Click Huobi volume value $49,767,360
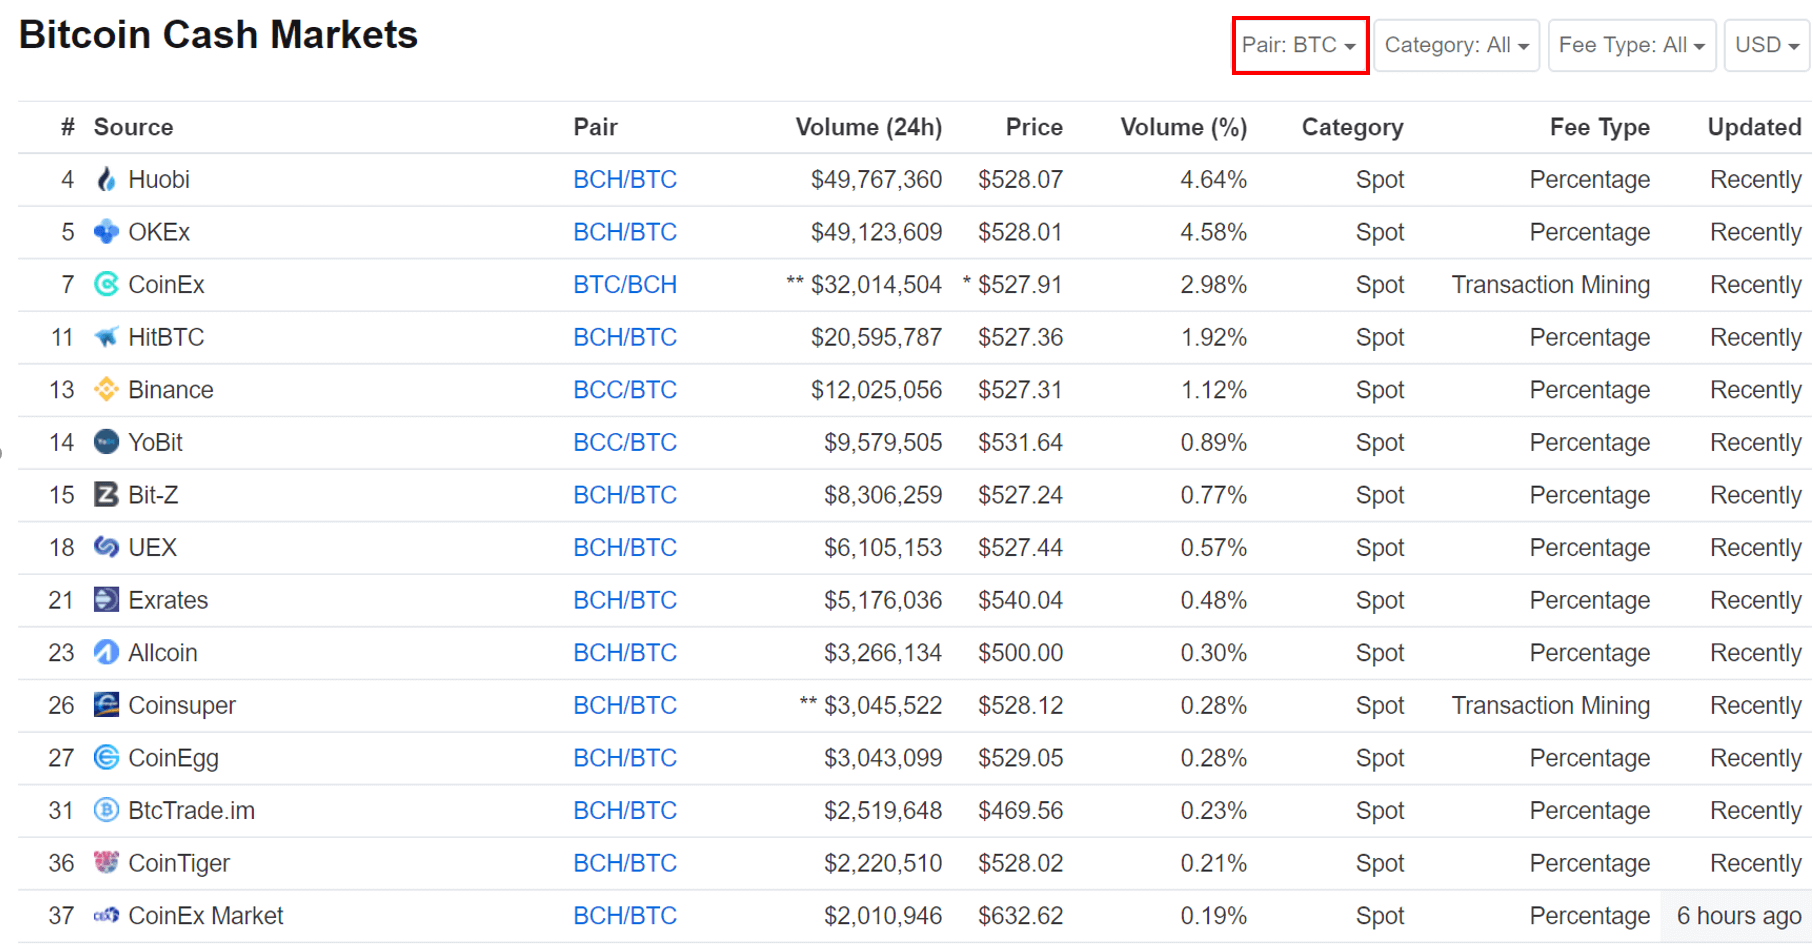The width and height of the screenshot is (1813, 946). 876,179
